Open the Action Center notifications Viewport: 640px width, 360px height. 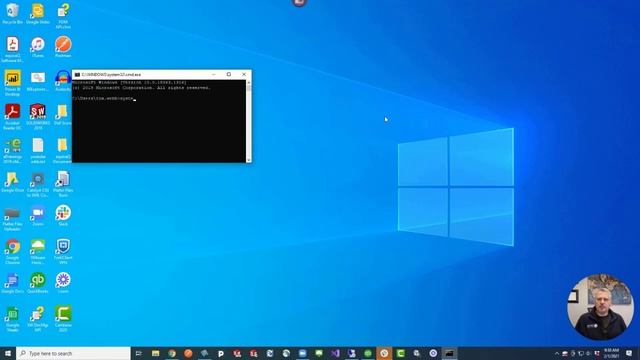[629, 353]
